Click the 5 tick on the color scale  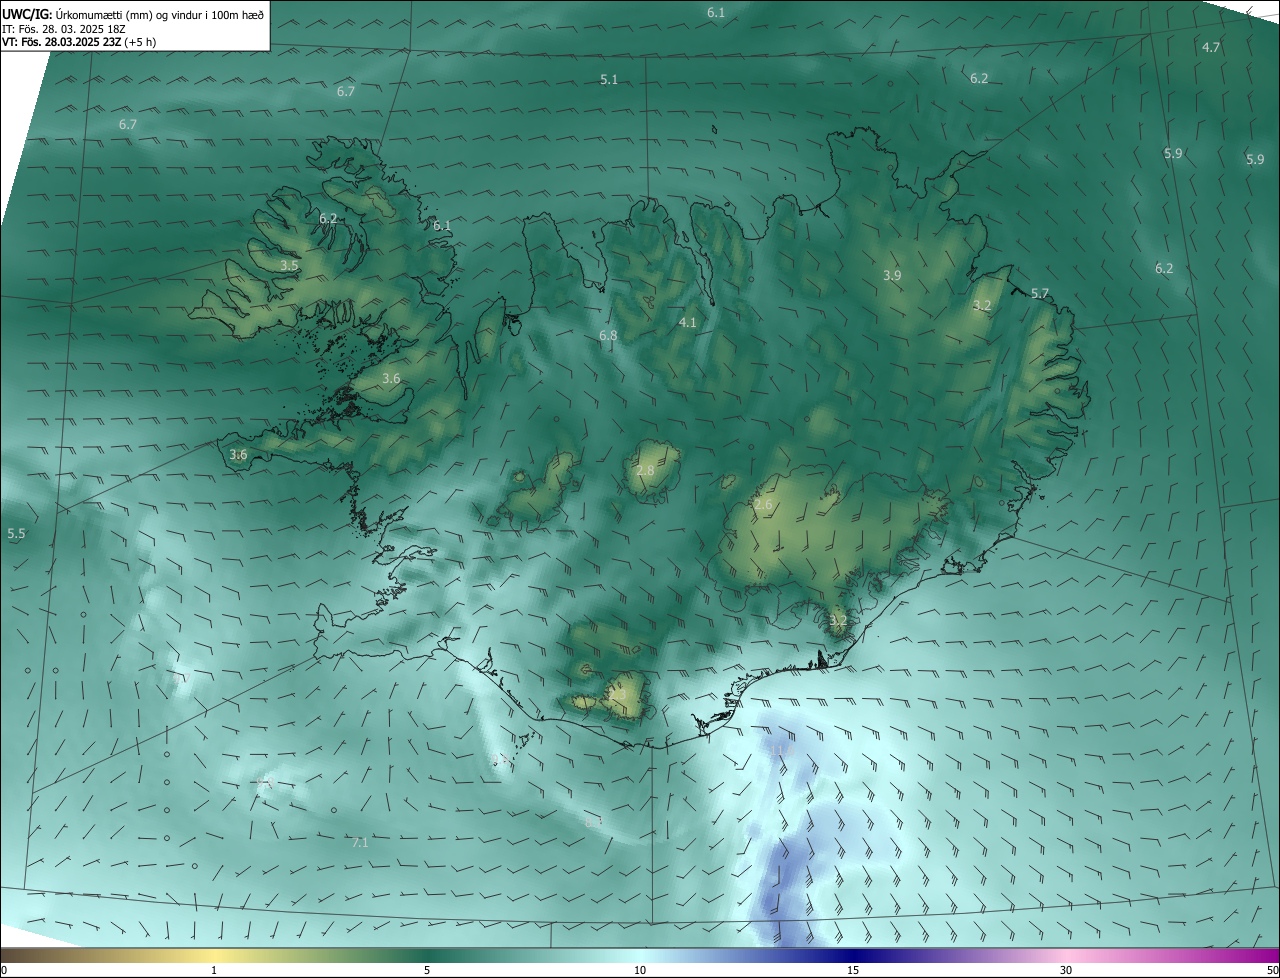pos(427,970)
